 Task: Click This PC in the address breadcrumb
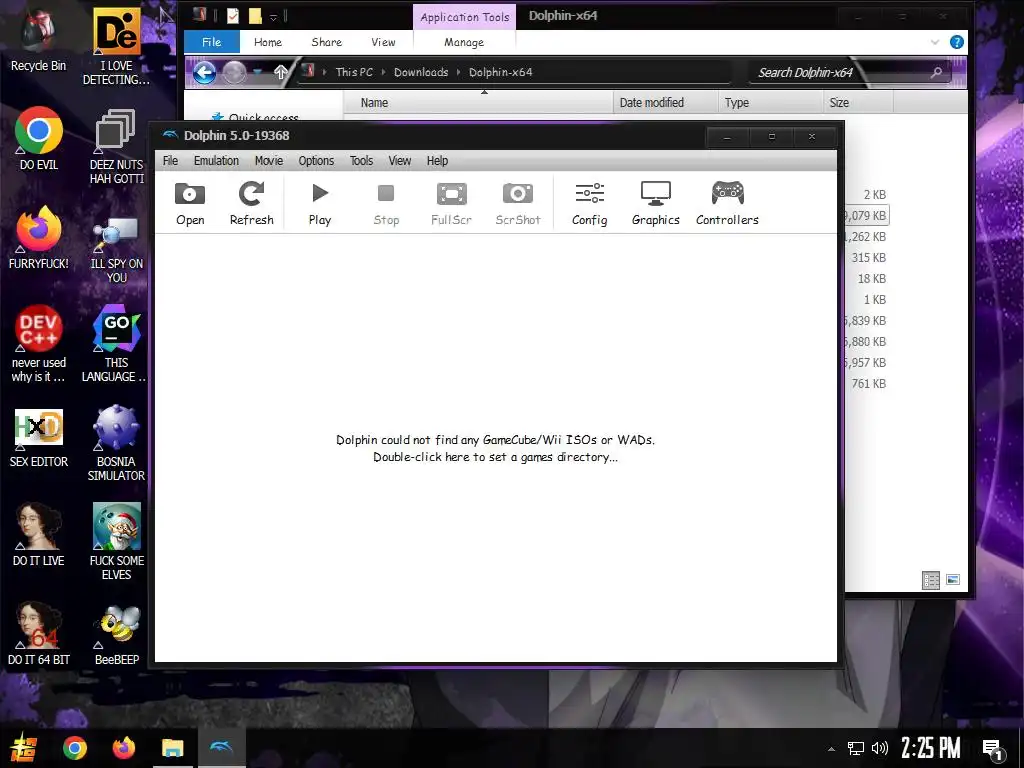pos(354,72)
